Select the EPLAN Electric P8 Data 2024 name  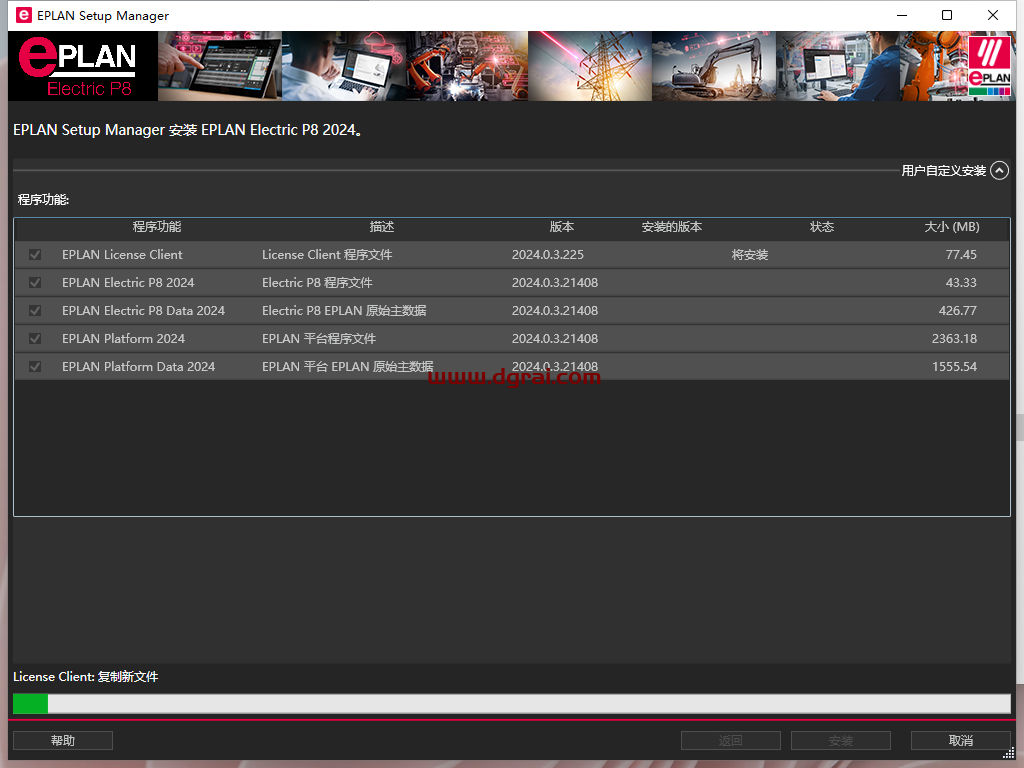click(143, 311)
